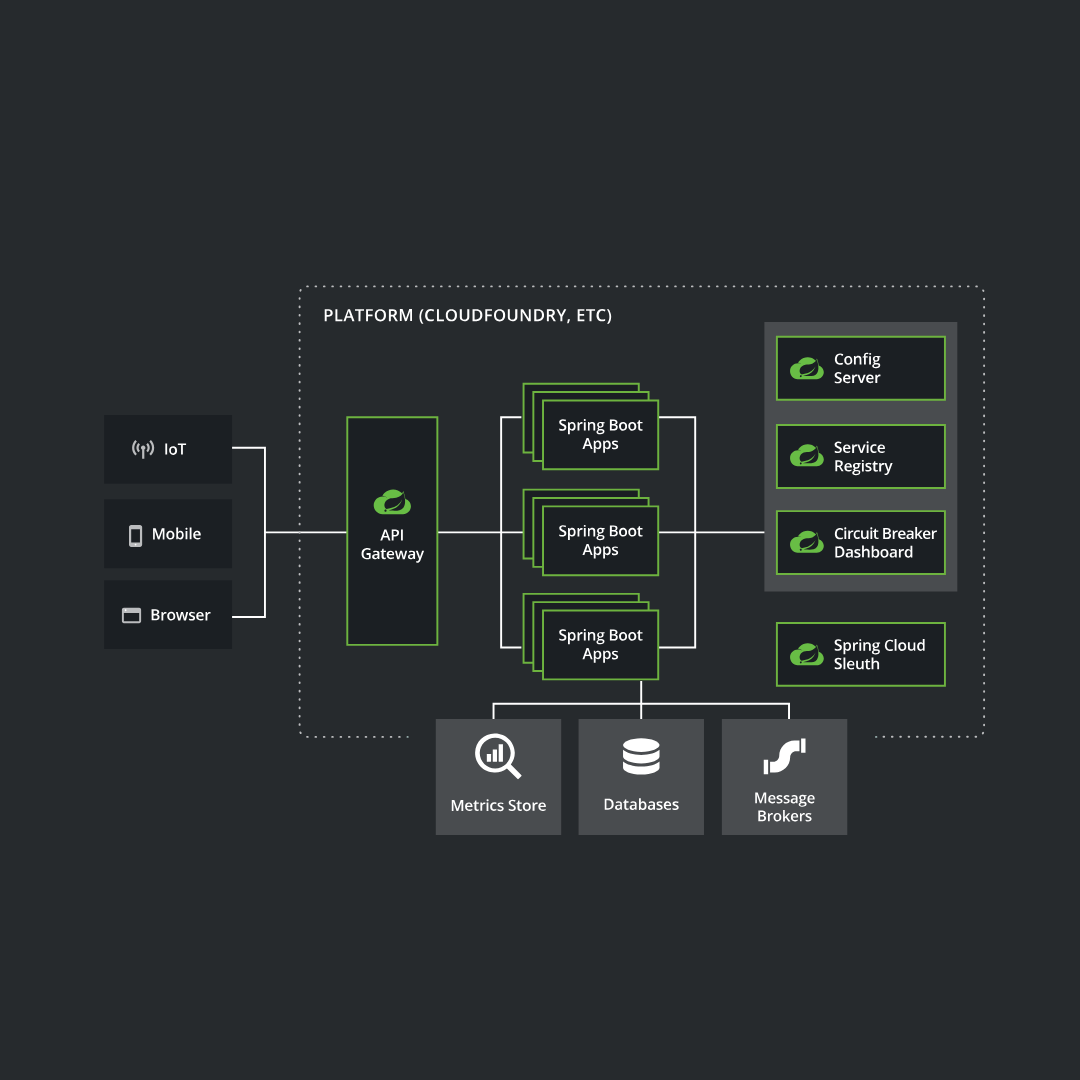Select the Message Brokers label
The height and width of the screenshot is (1080, 1080).
(785, 807)
